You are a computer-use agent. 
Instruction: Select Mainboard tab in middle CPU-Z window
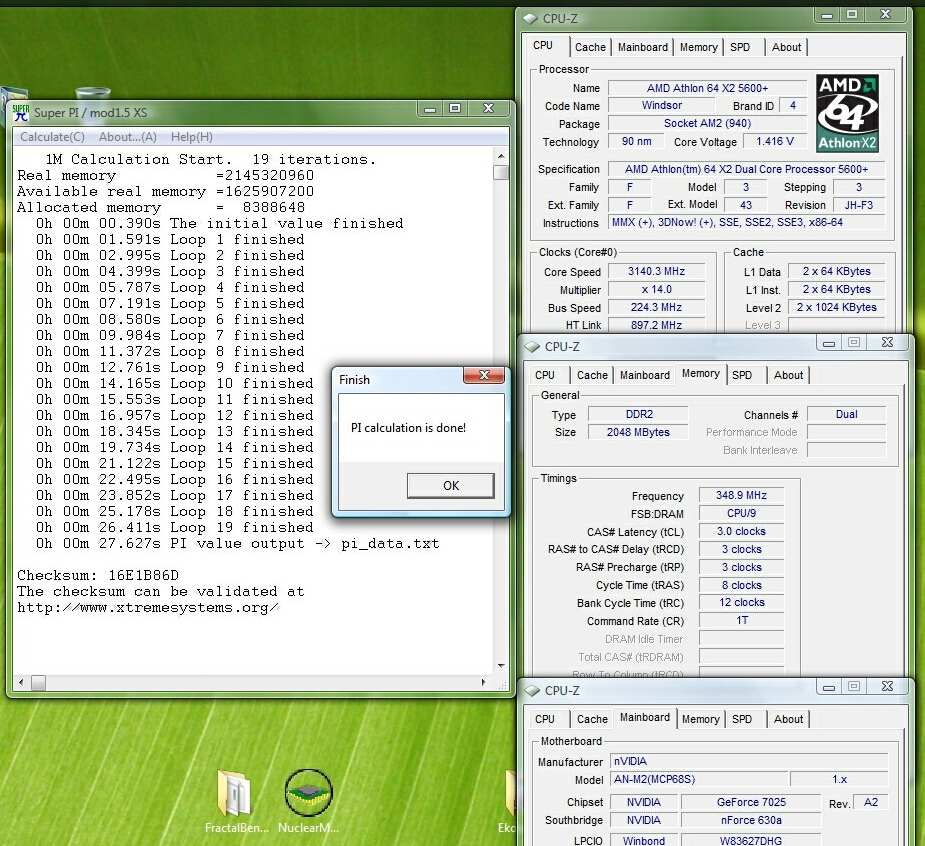645,375
